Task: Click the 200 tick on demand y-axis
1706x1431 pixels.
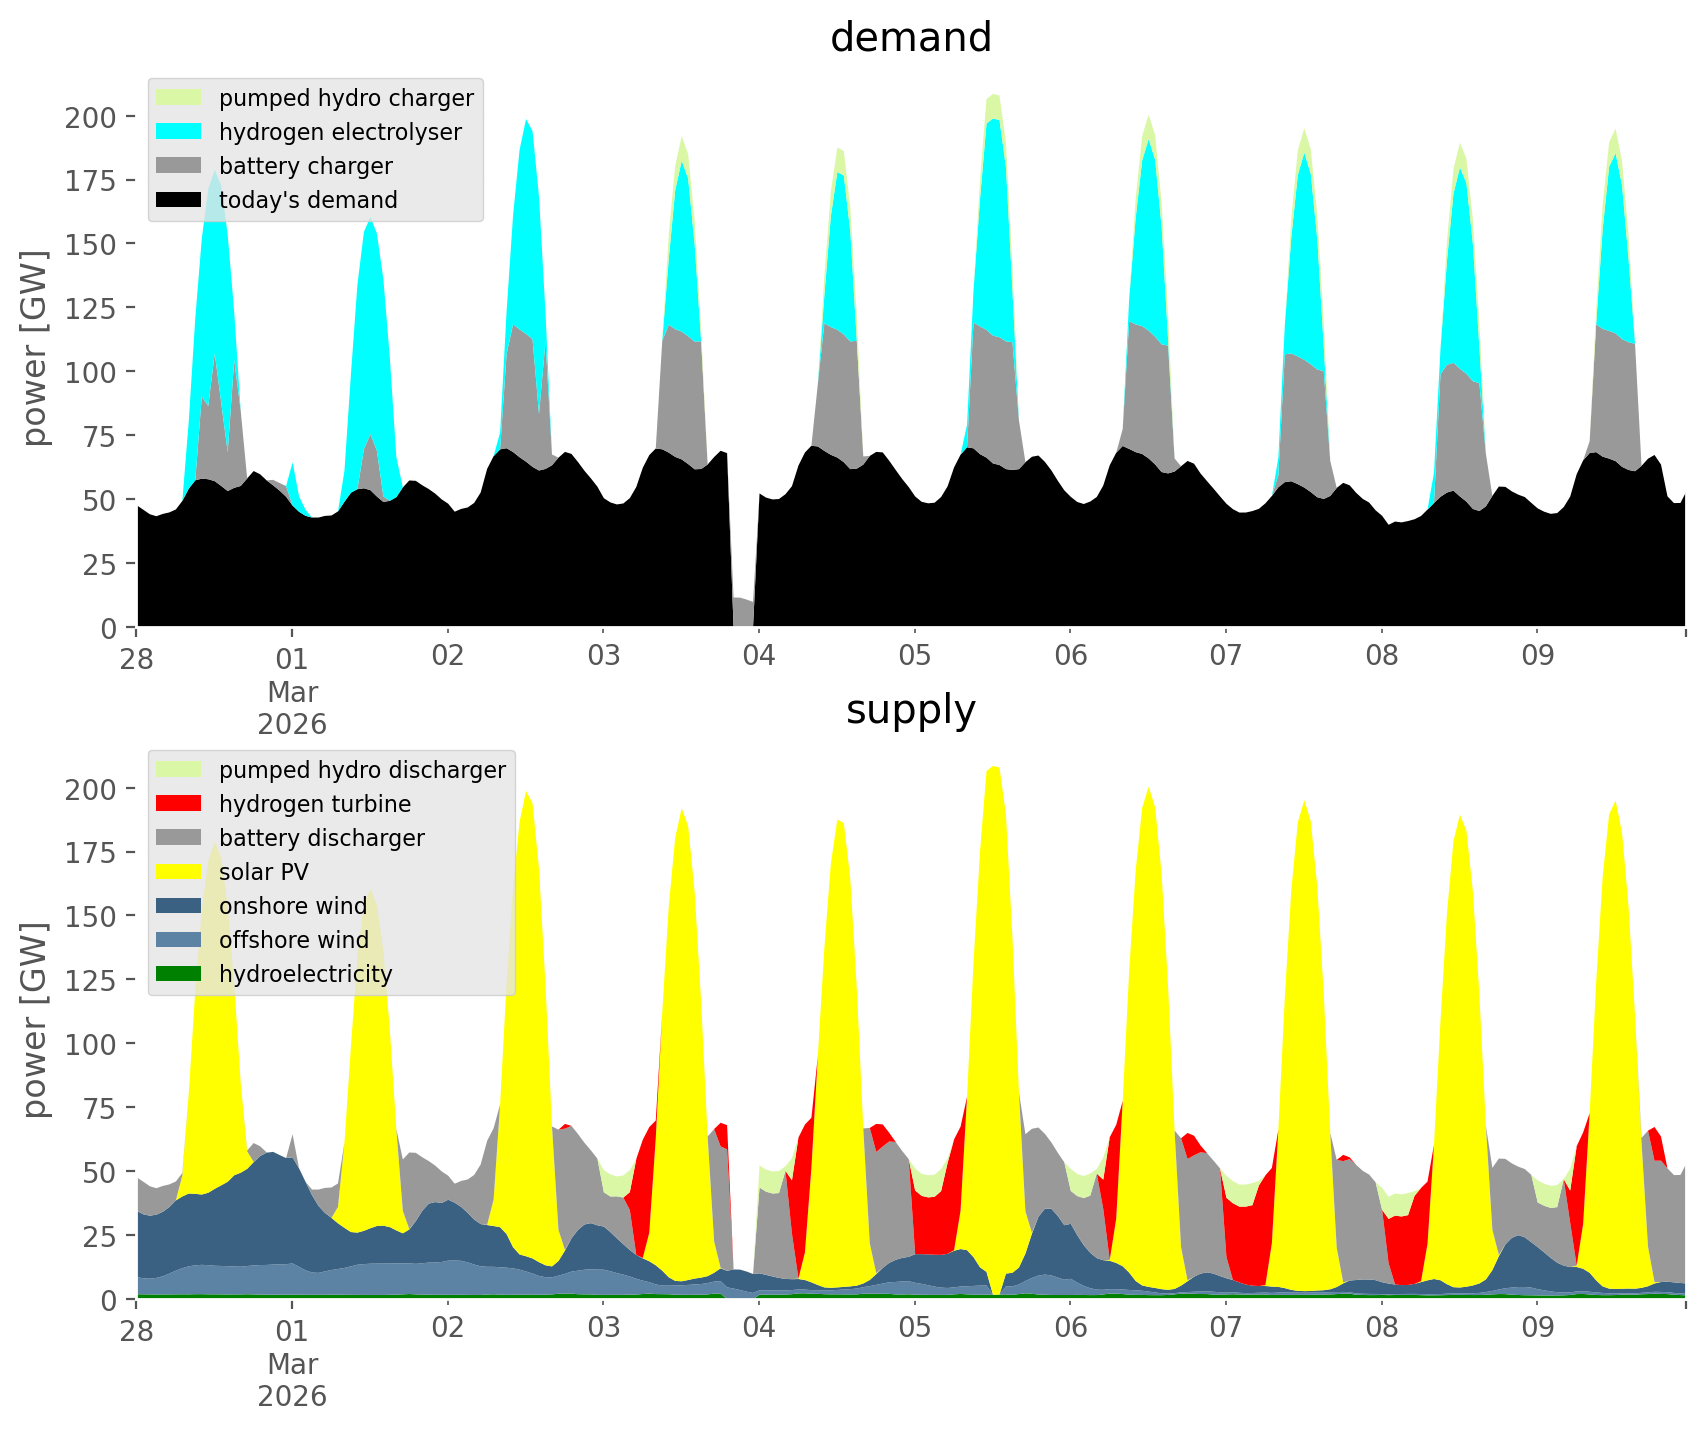Action: click(x=91, y=117)
